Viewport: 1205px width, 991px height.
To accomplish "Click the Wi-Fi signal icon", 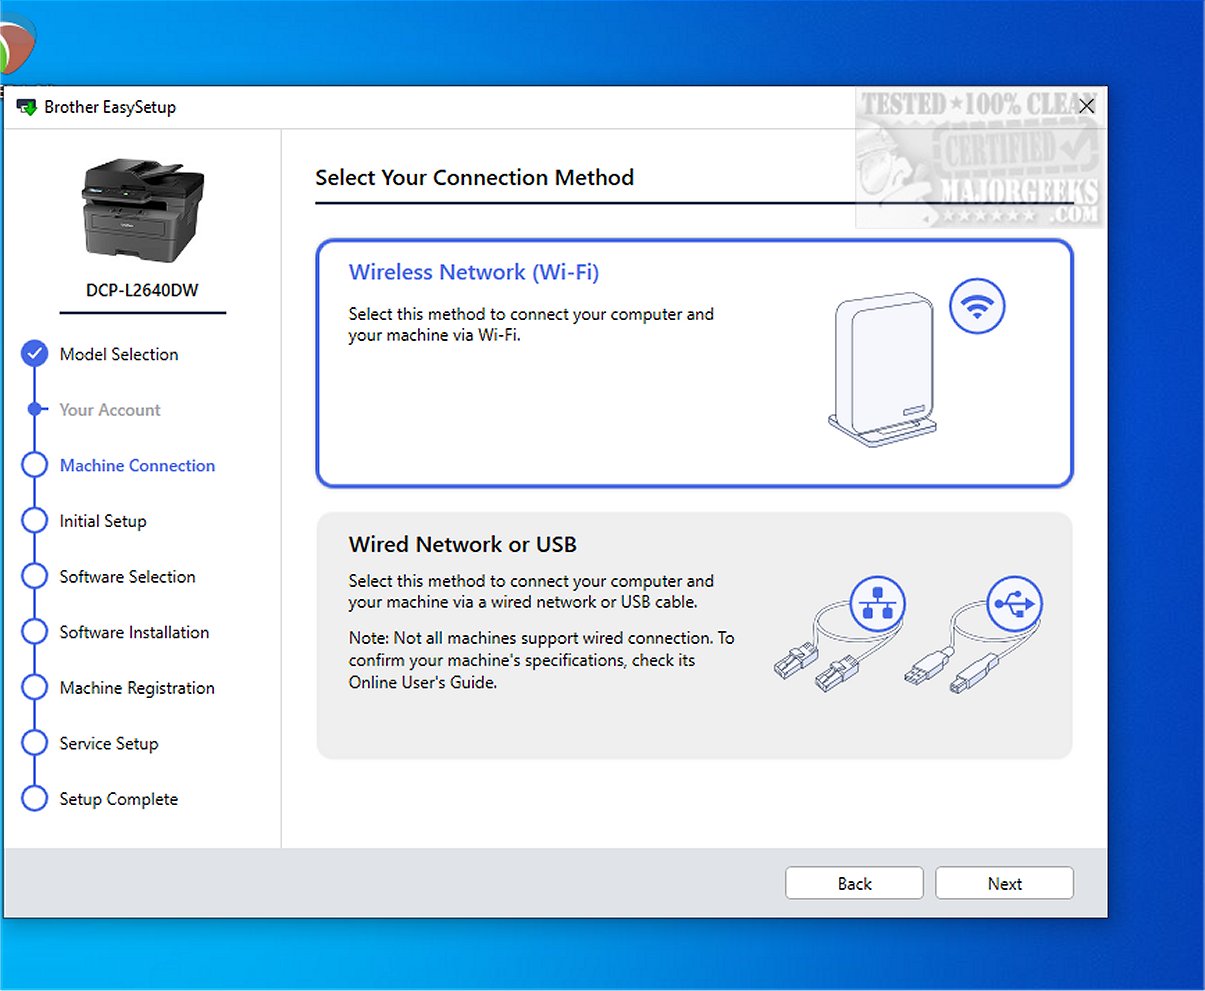I will (977, 305).
